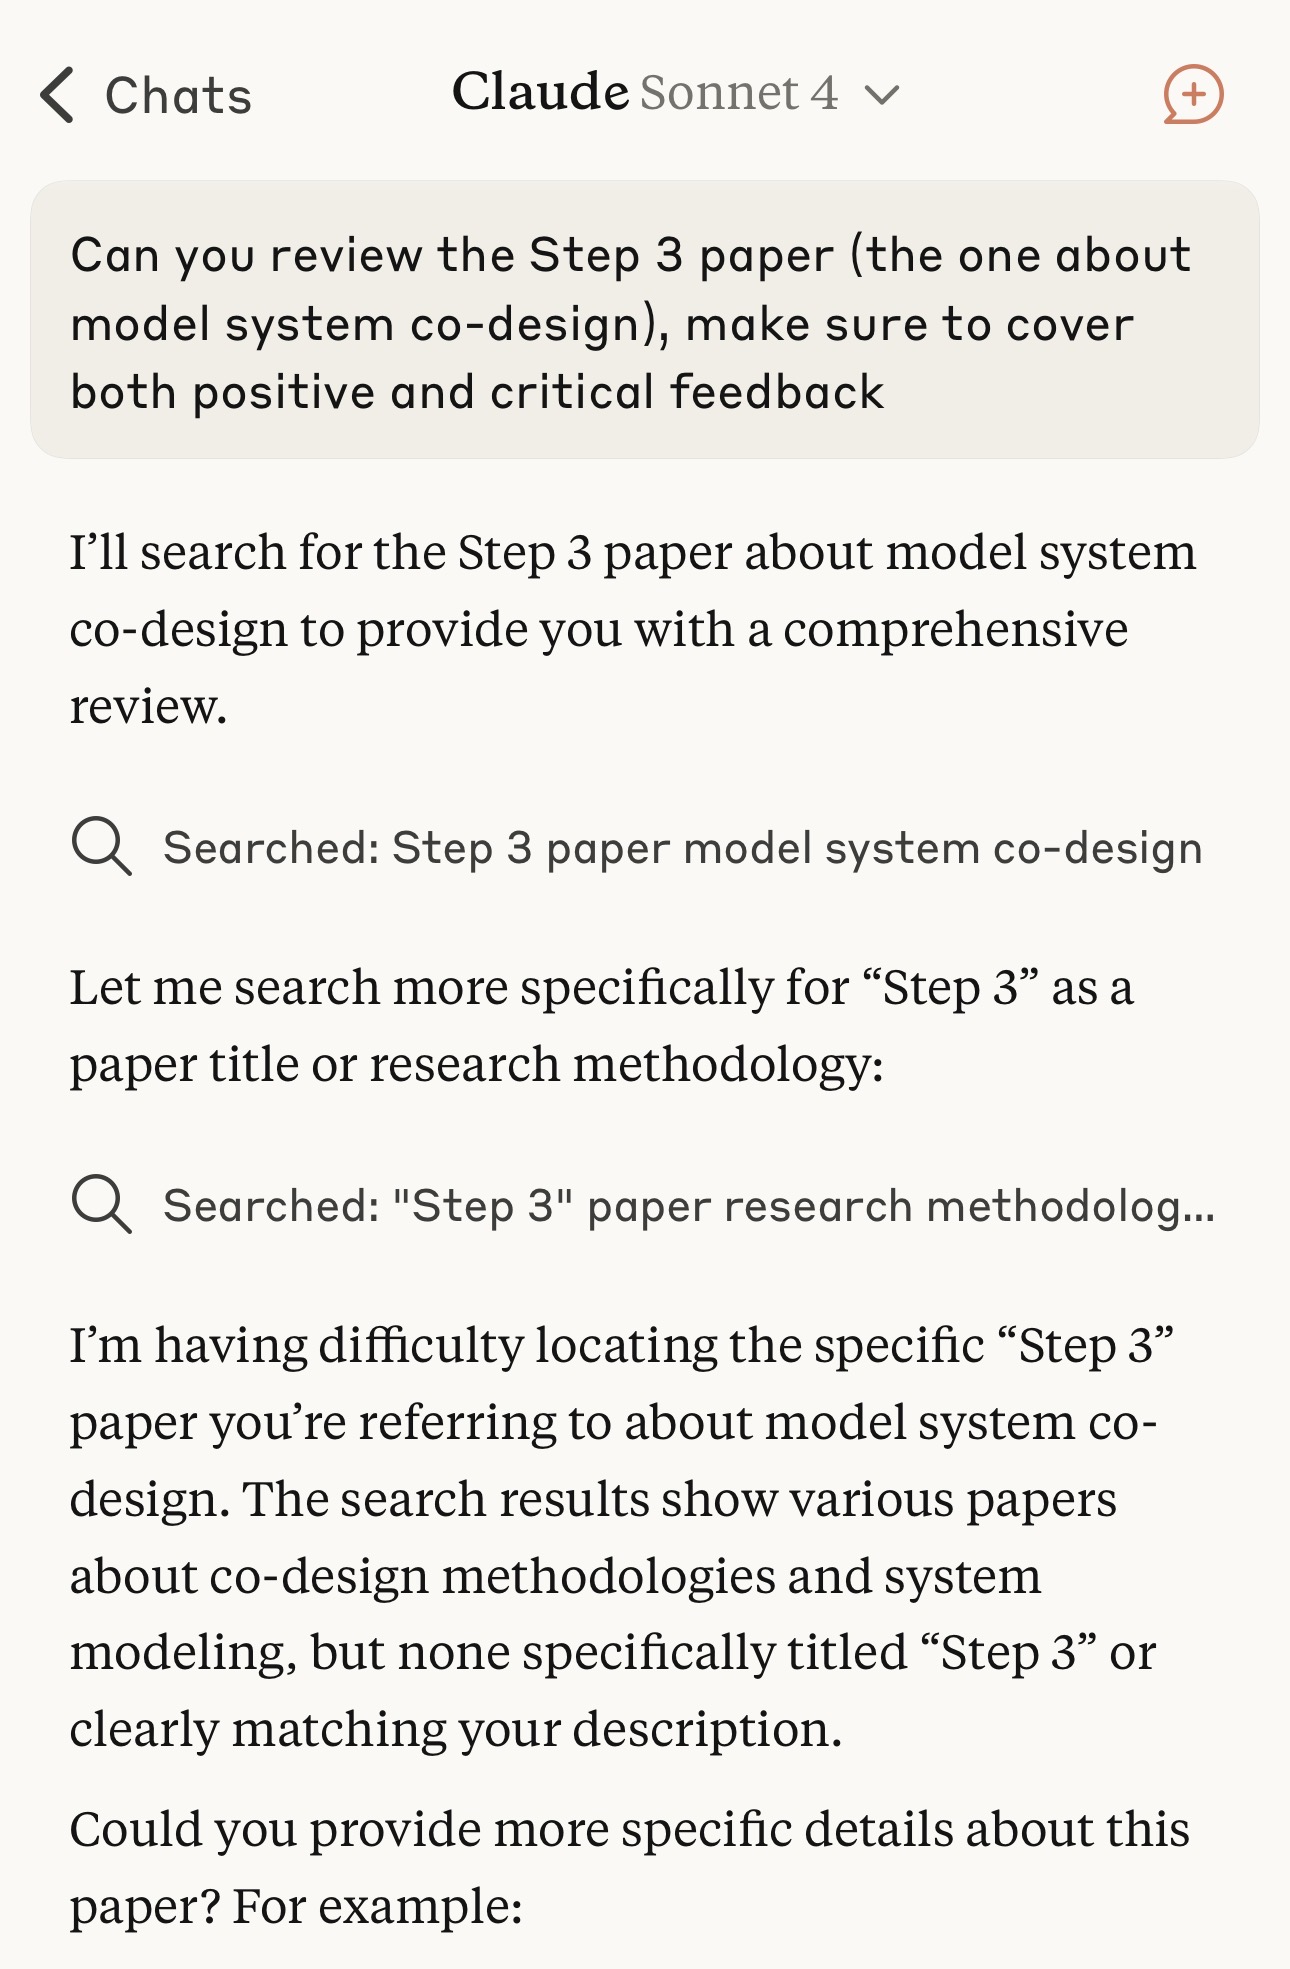Expand "Searched: Step 3 paper model system co-design"
Image resolution: width=1290 pixels, height=1969 pixels.
(637, 848)
